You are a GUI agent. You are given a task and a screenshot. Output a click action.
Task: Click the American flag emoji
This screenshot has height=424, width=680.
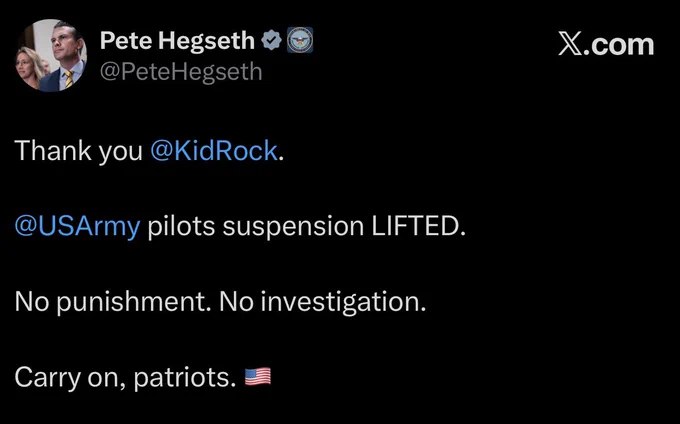click(x=258, y=377)
